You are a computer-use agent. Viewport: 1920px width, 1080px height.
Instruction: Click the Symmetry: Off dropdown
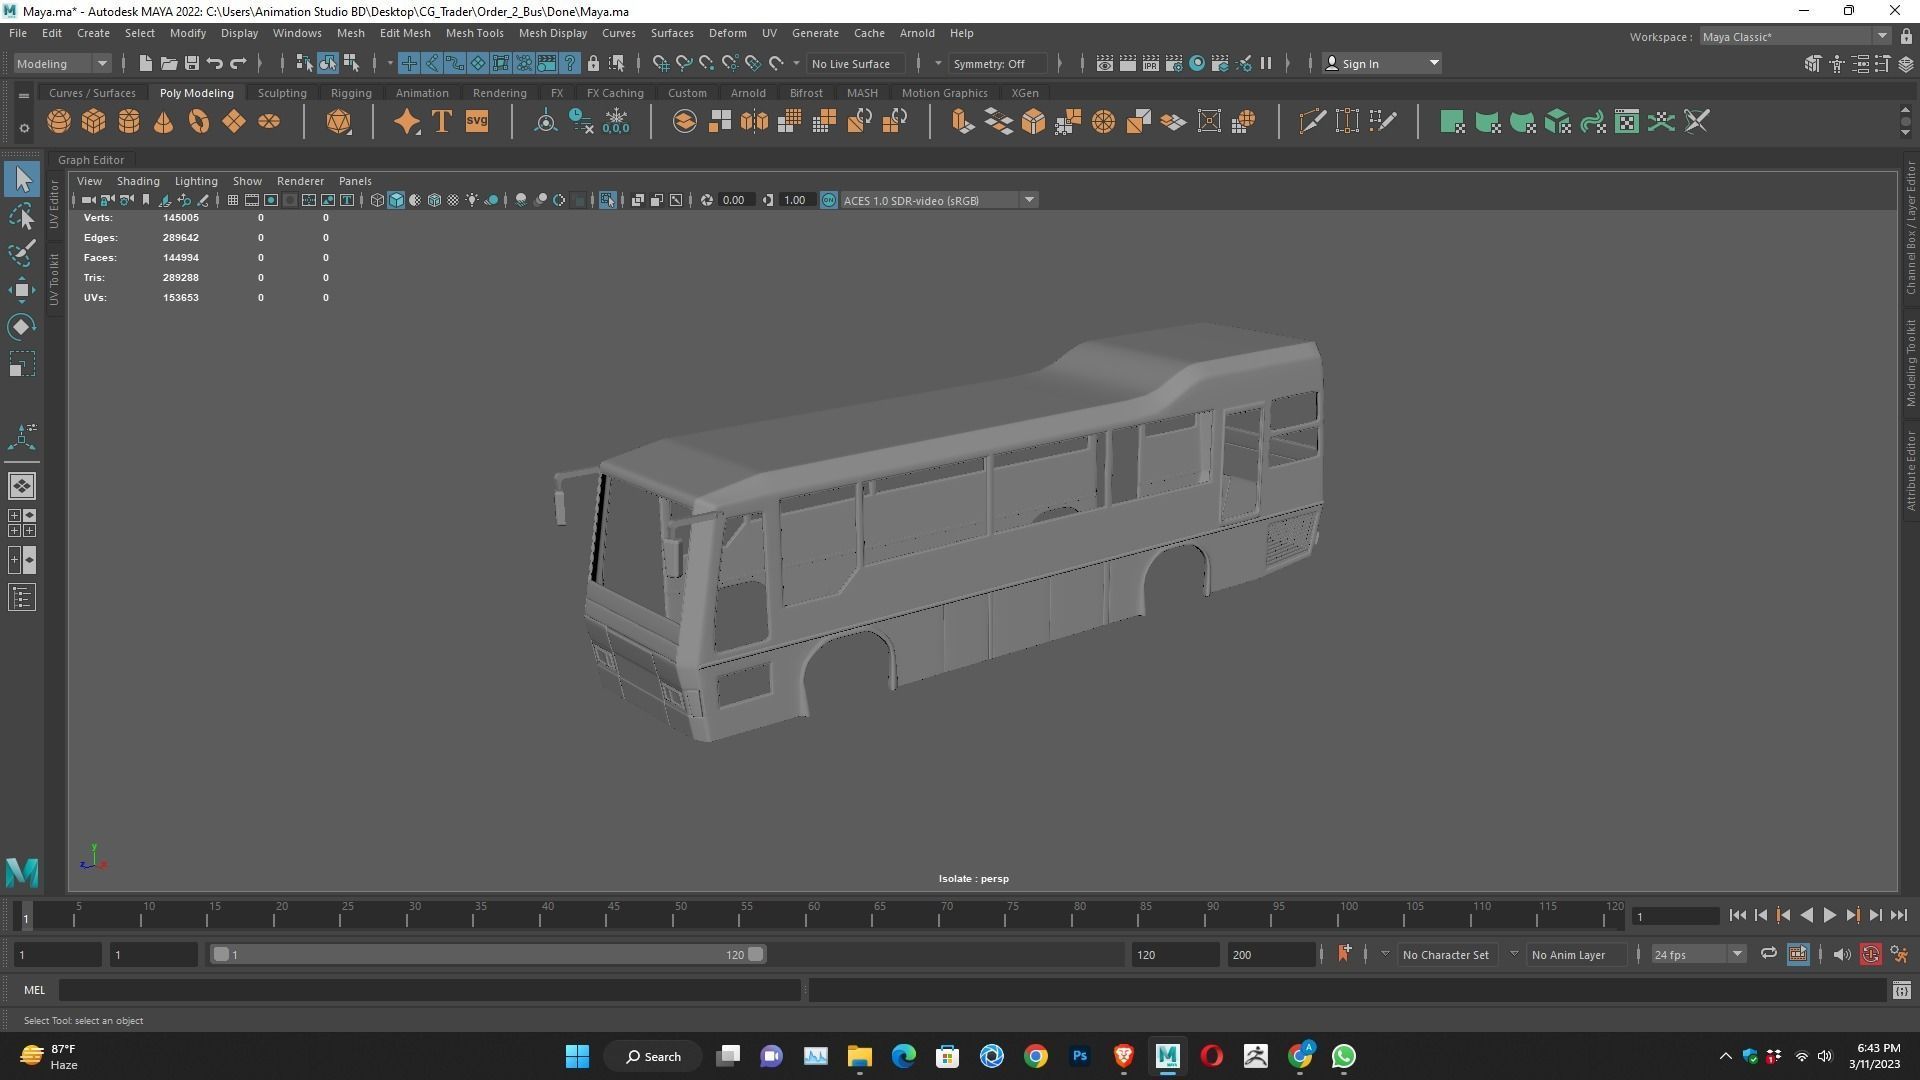(x=997, y=63)
